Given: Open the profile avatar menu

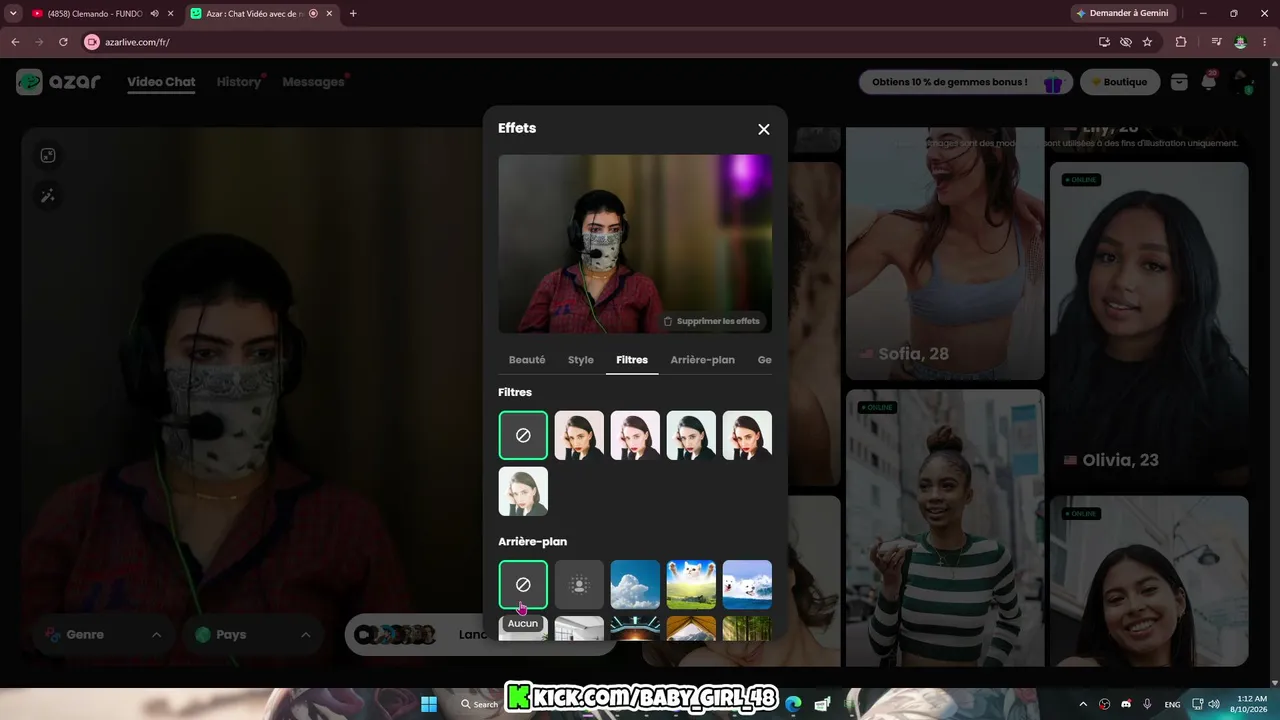Looking at the screenshot, I should click(1242, 82).
